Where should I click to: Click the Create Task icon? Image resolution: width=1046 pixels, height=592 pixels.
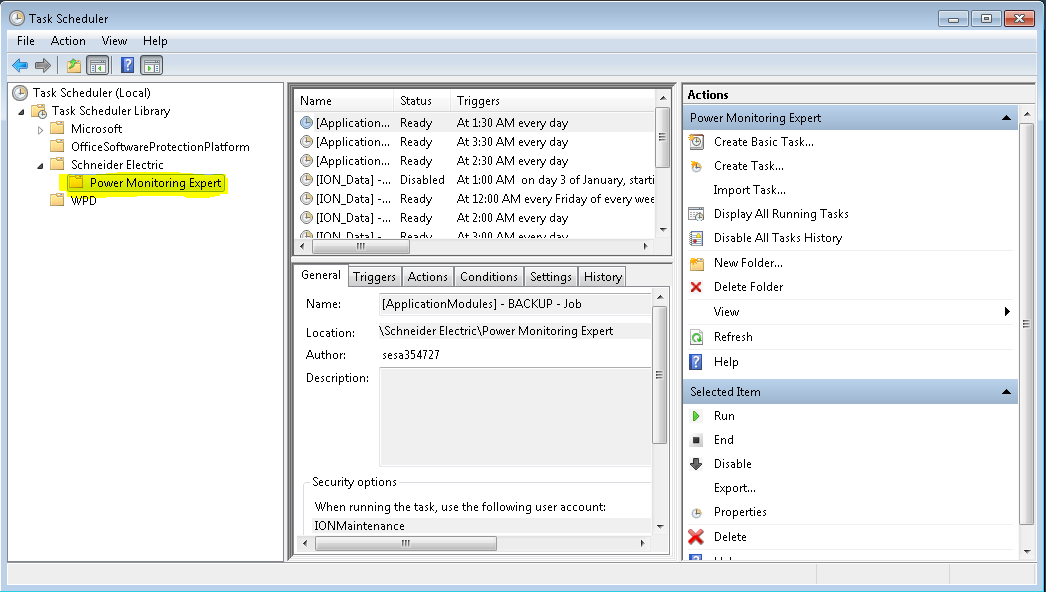tap(696, 166)
